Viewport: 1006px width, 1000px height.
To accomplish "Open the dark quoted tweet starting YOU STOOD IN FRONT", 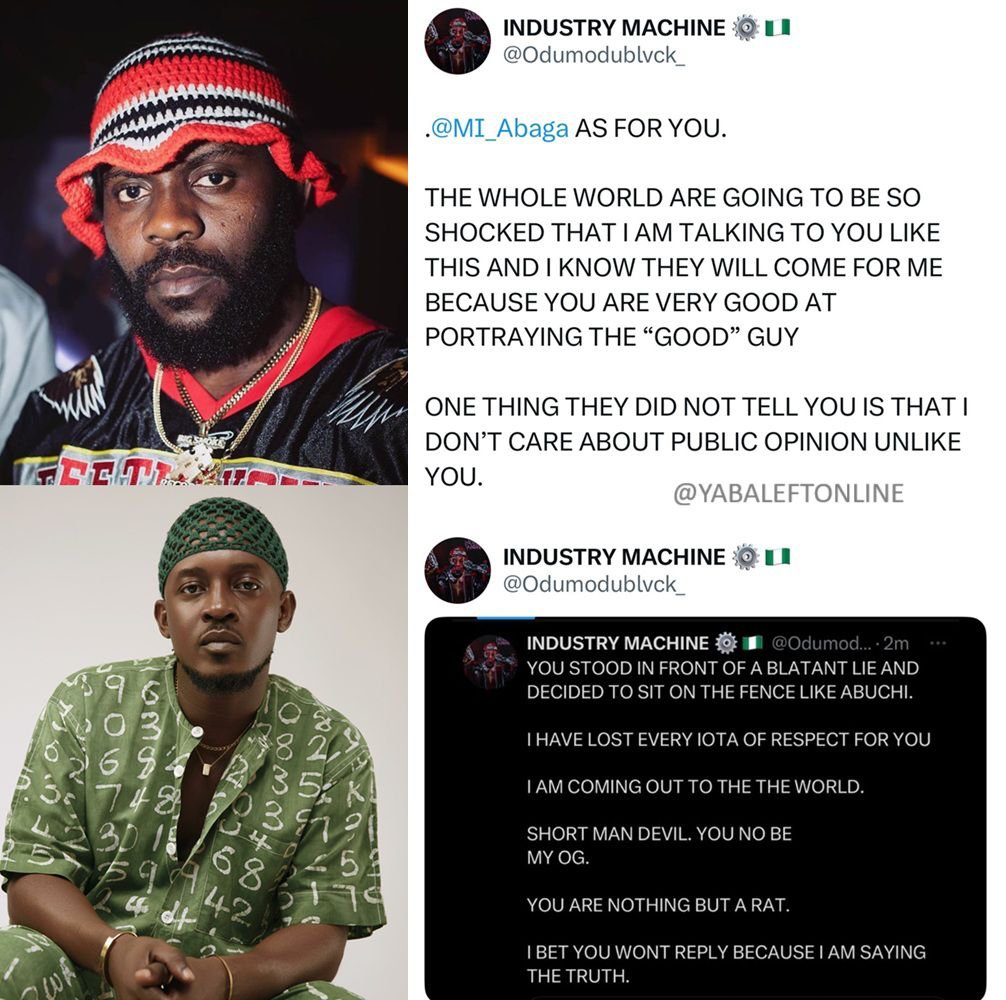I will (x=705, y=808).
